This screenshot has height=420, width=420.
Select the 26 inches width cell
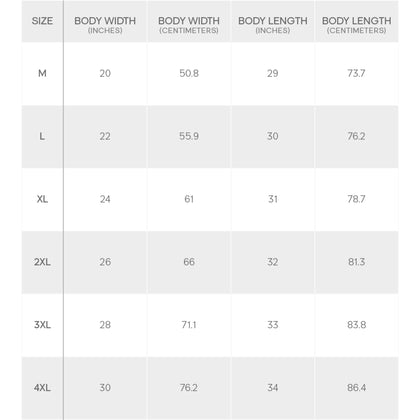[x=105, y=262]
